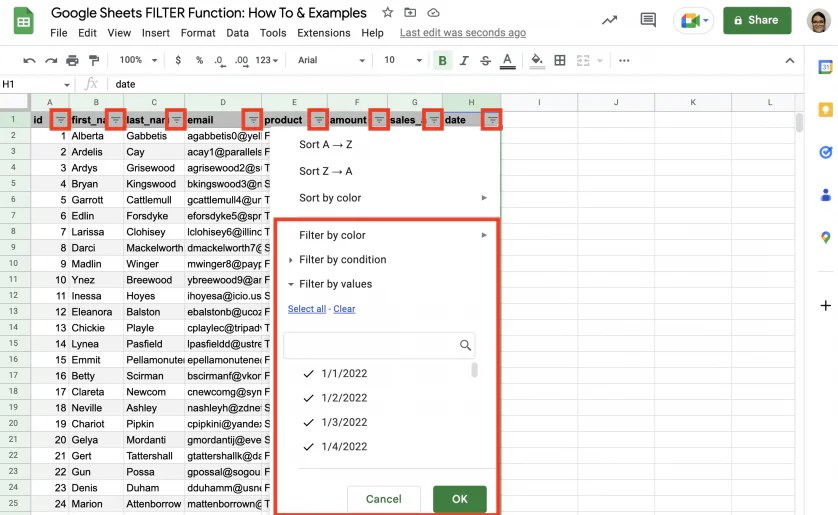Select the Paint format tool
Viewport: 838px width, 515px height.
click(x=94, y=60)
